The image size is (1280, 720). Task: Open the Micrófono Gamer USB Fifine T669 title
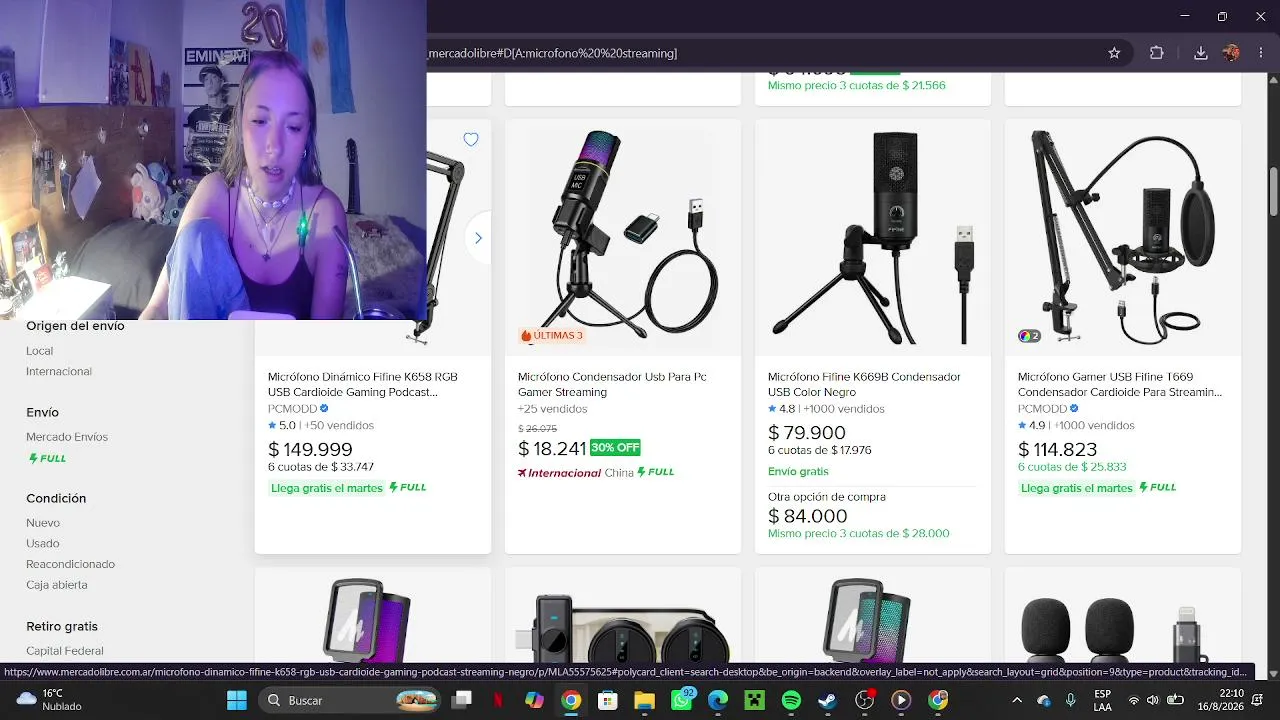[1120, 384]
